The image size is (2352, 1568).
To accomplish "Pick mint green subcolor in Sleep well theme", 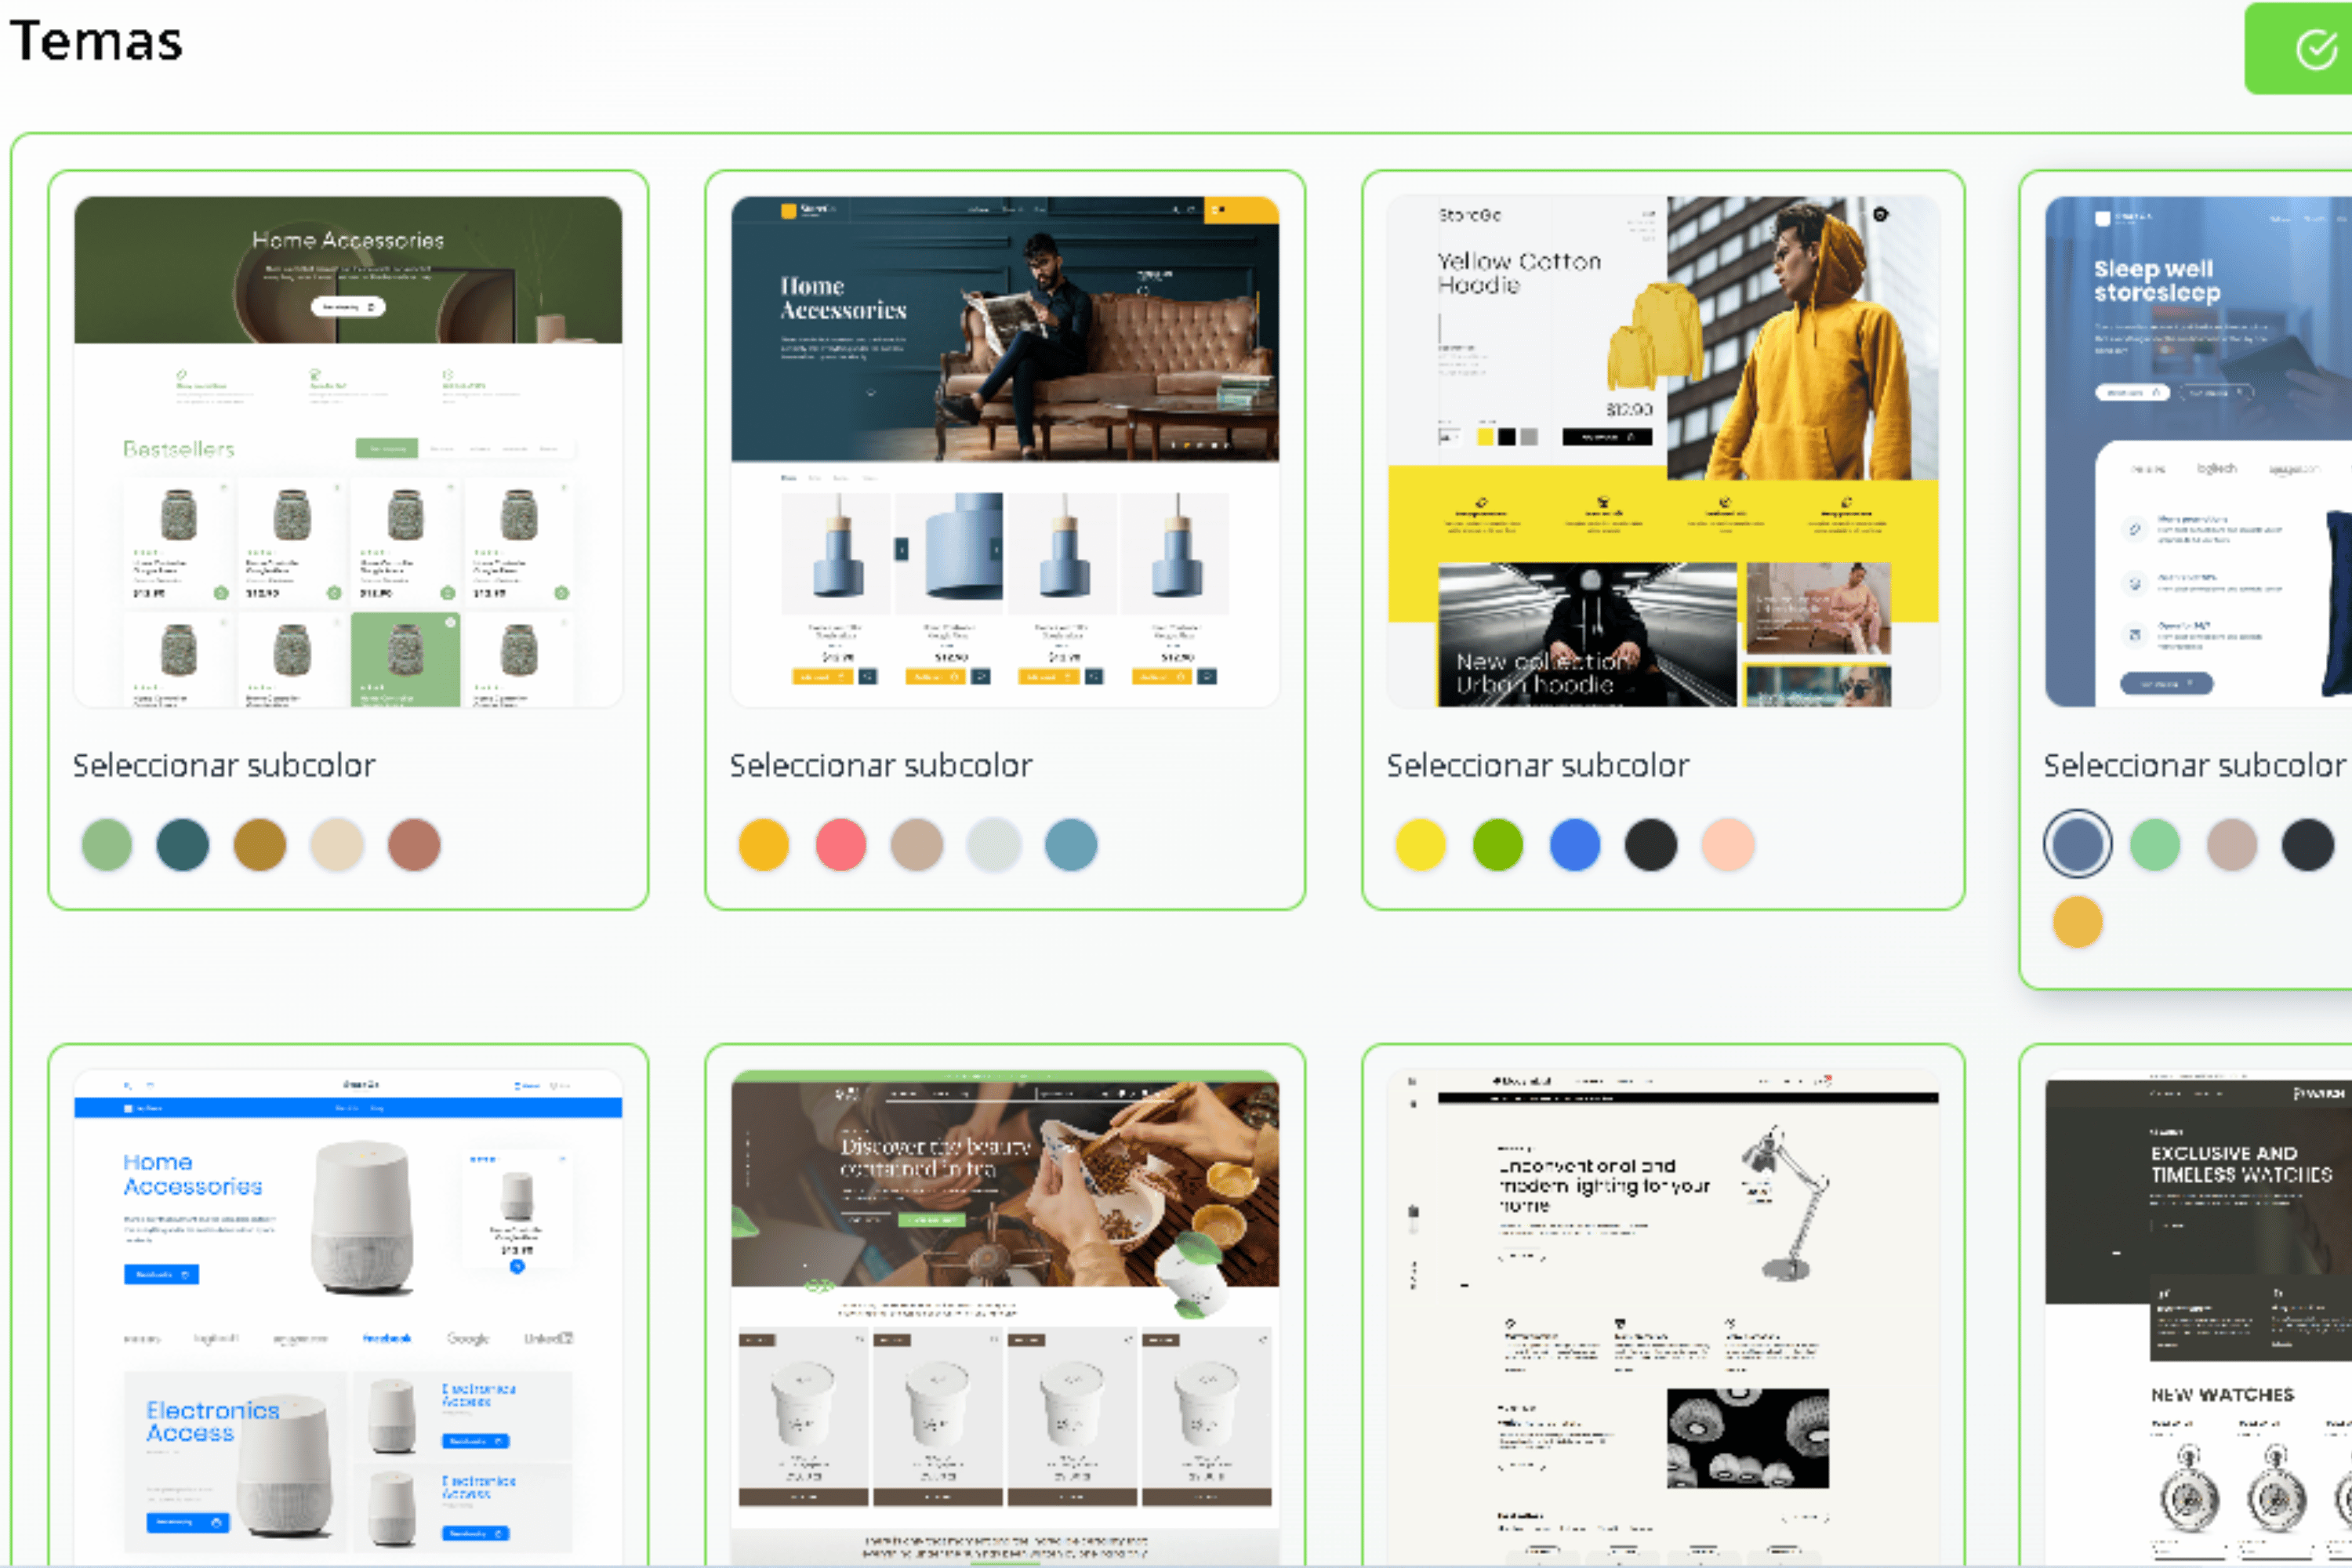I will (2155, 845).
